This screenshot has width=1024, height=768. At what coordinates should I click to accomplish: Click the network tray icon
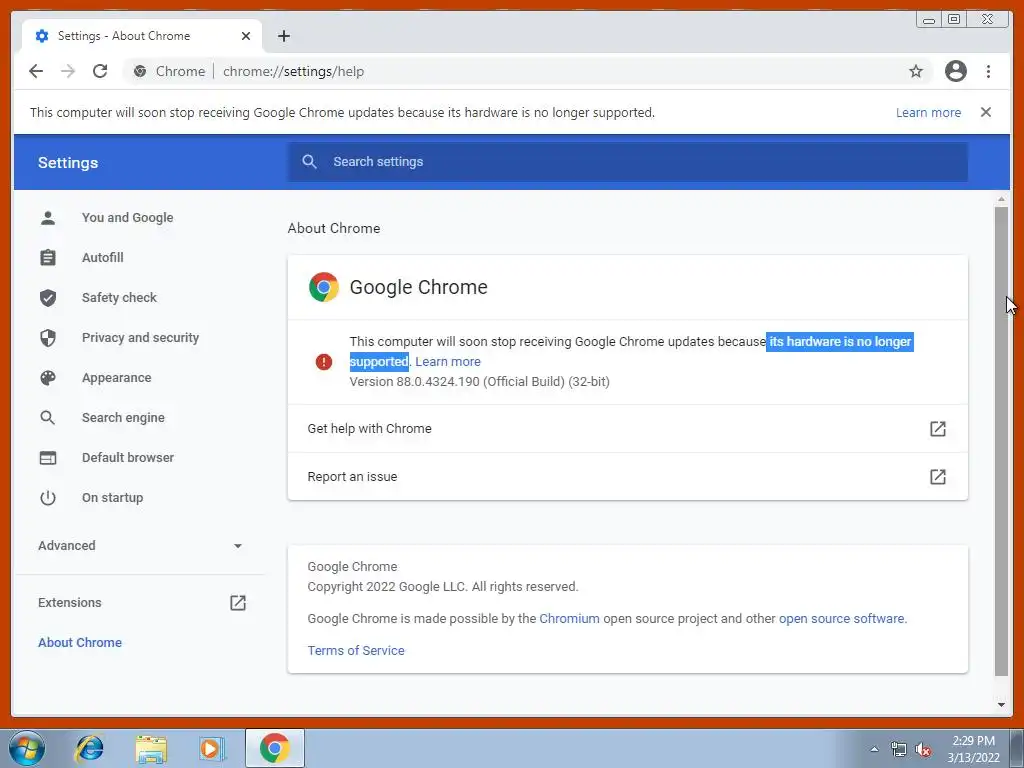[899, 750]
